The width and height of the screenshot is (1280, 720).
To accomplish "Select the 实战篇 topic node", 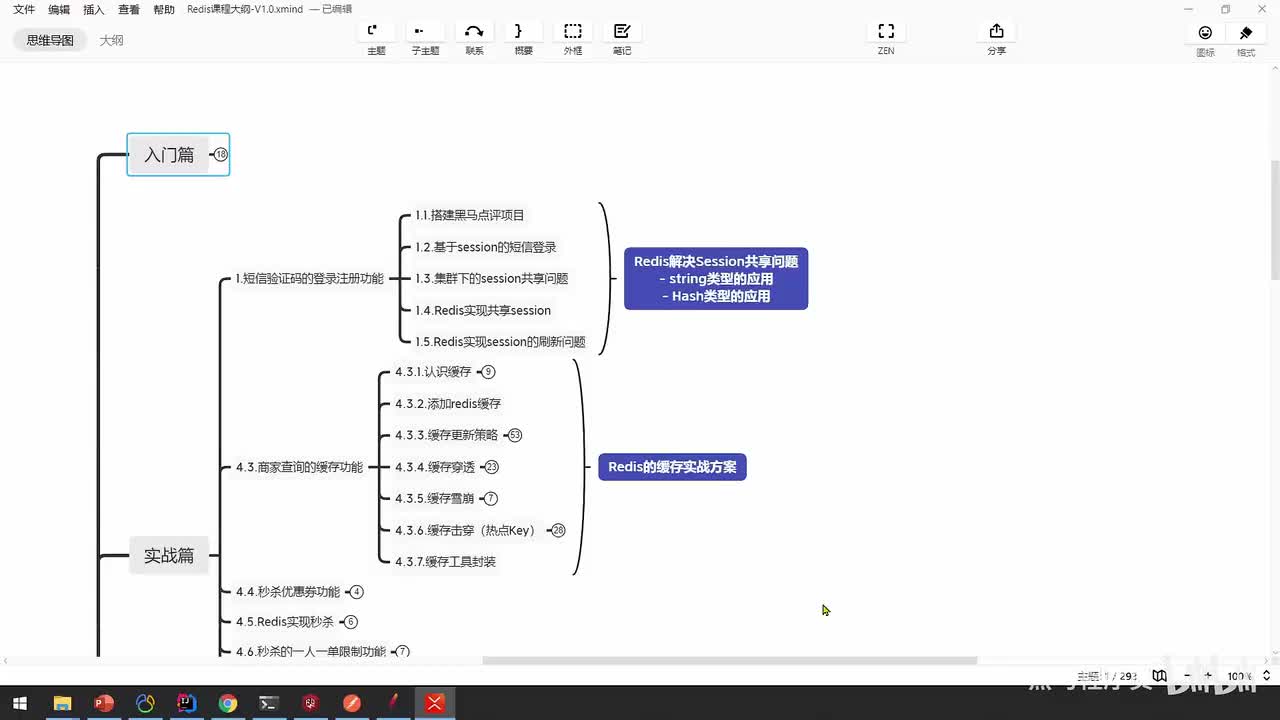I will click(169, 555).
